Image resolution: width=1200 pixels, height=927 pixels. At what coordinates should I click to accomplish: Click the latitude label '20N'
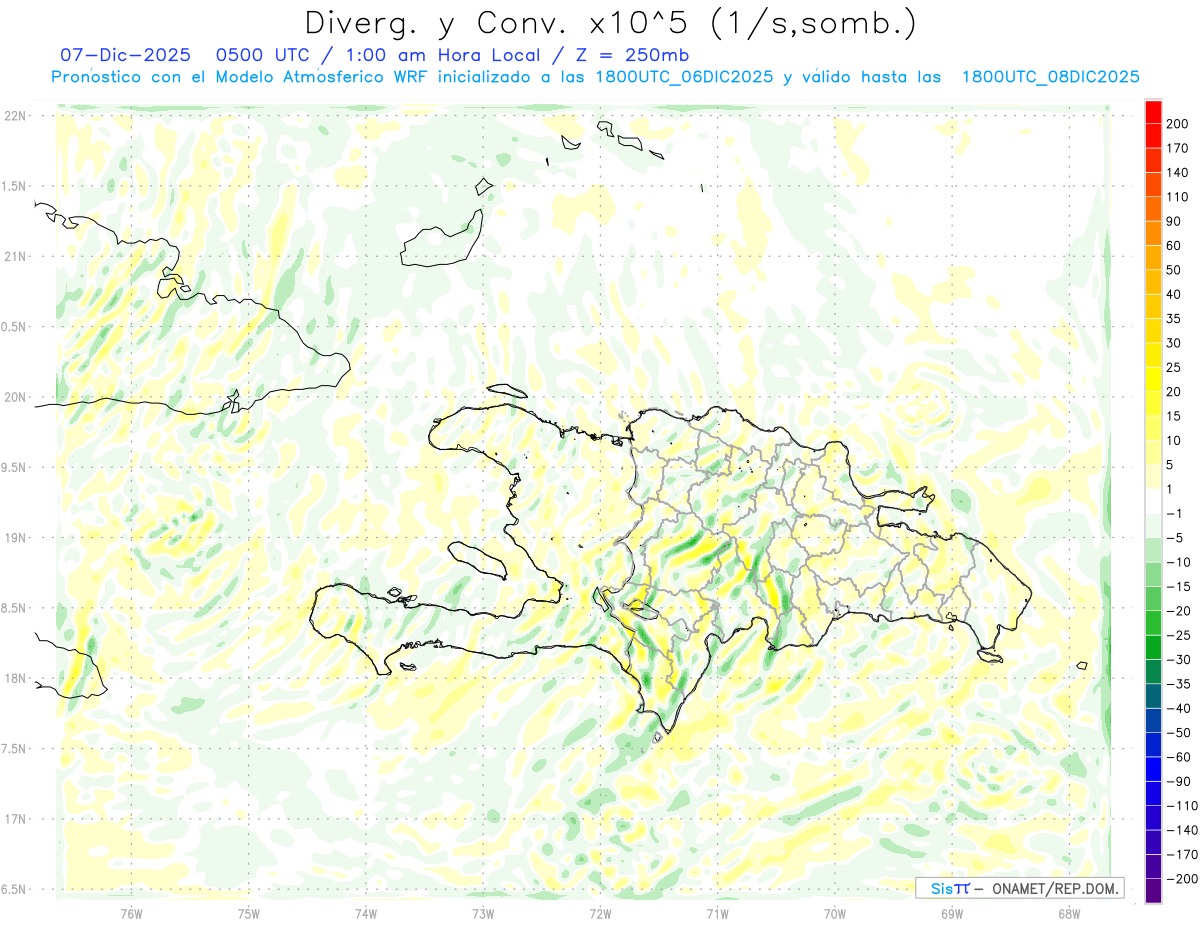(x=14, y=397)
